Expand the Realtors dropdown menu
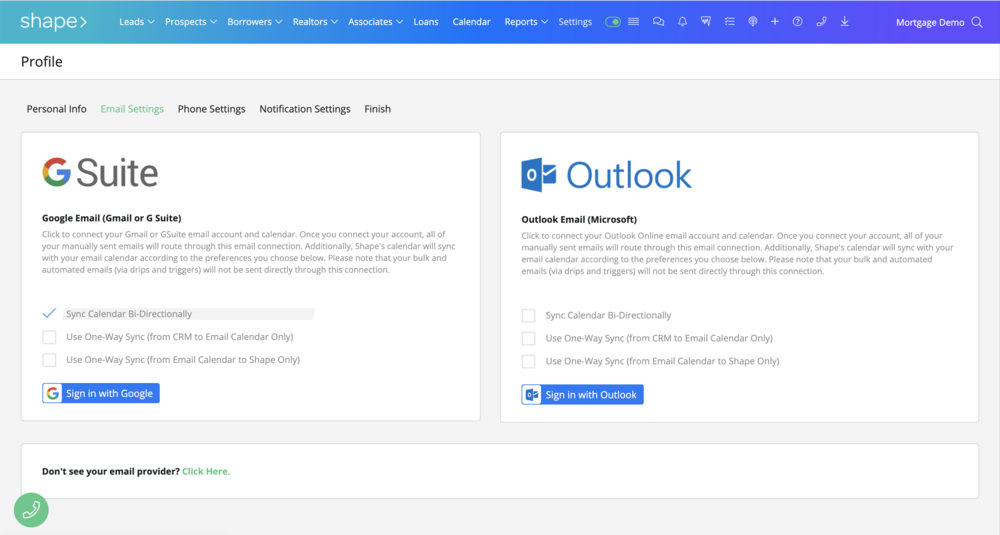Screen dimensions: 1000x535 (315, 22)
